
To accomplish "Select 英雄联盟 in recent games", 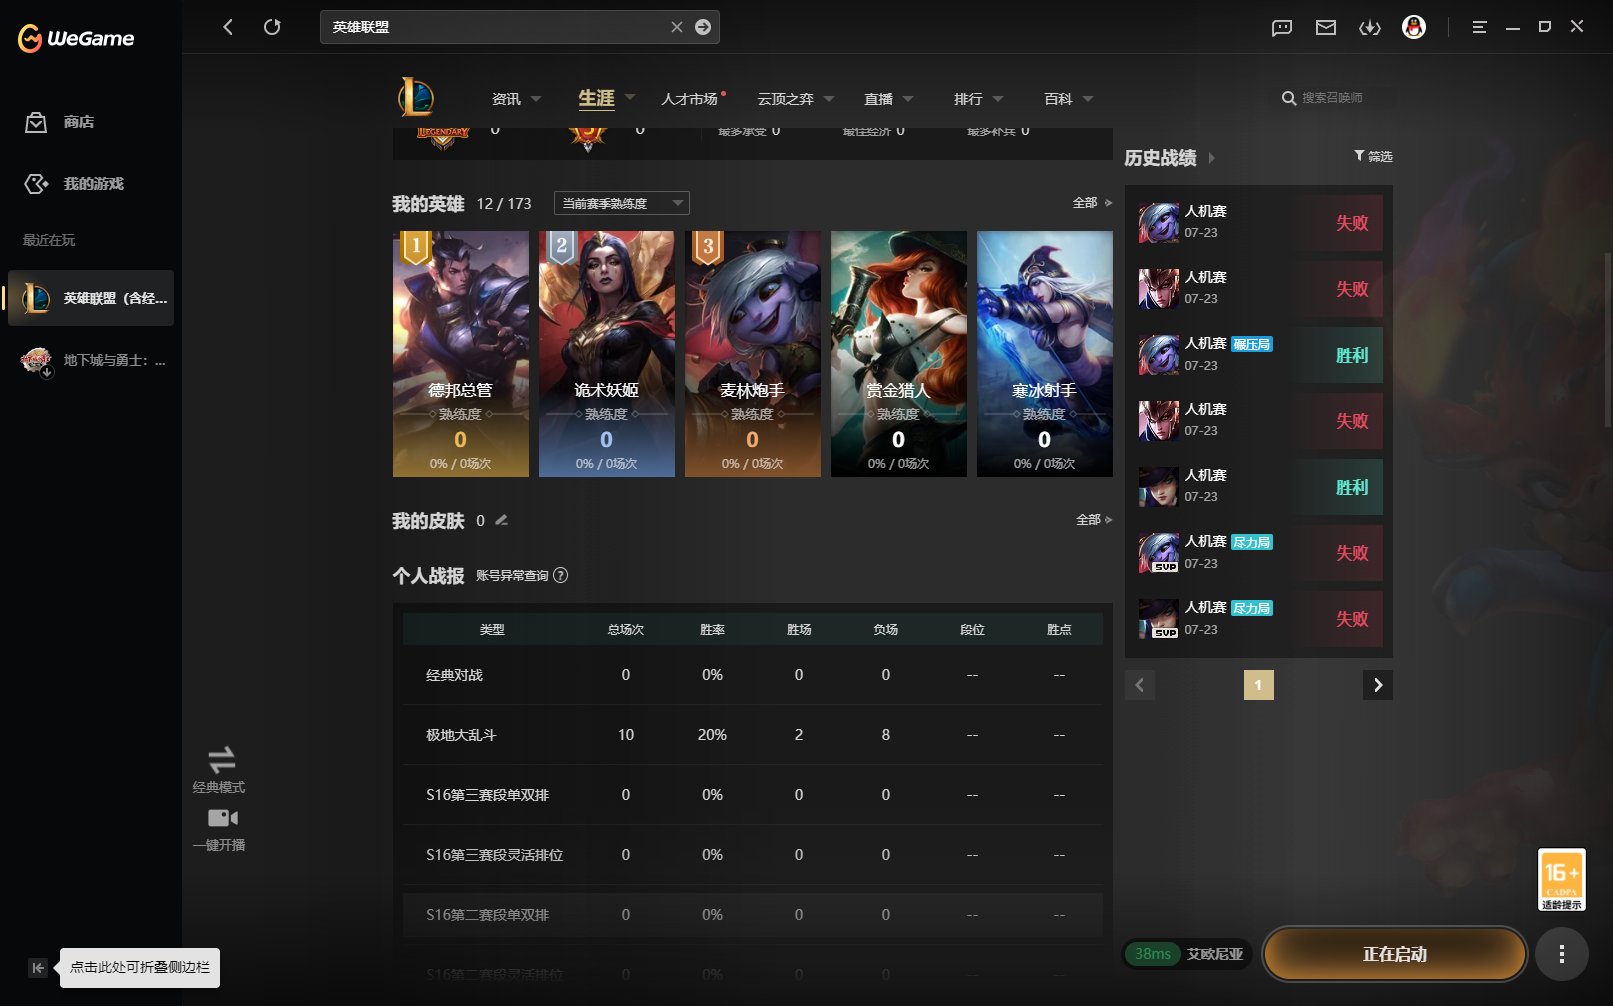I will [91, 298].
